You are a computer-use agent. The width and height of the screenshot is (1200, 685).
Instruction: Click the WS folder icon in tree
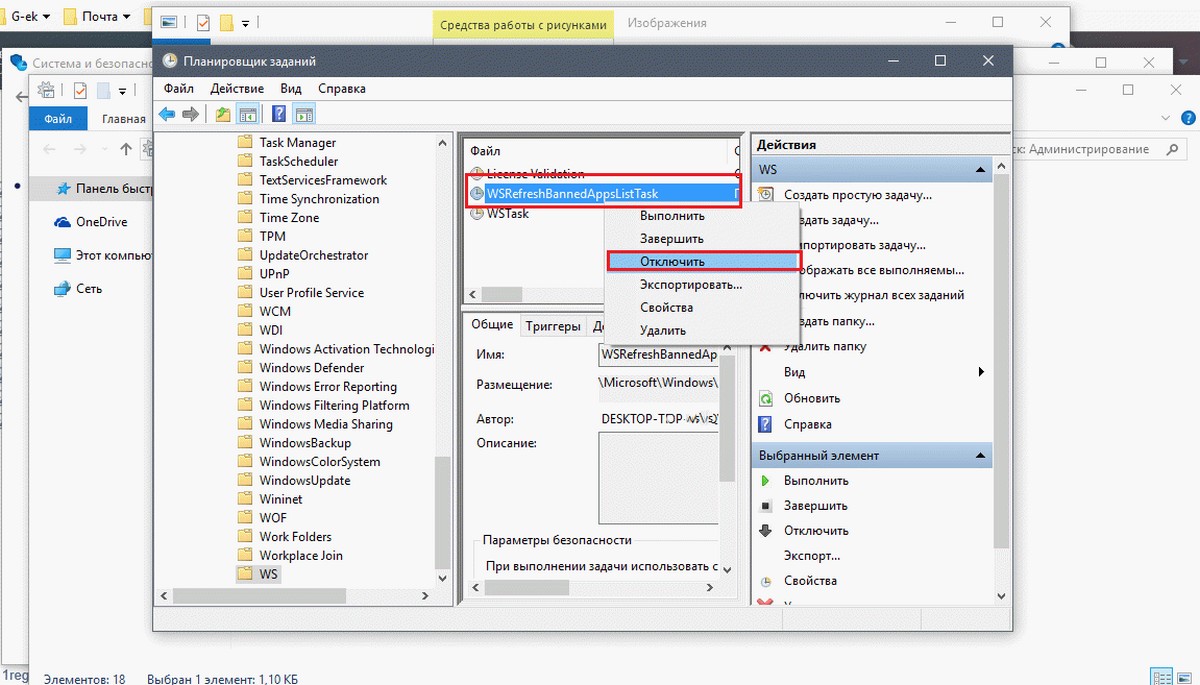point(245,574)
